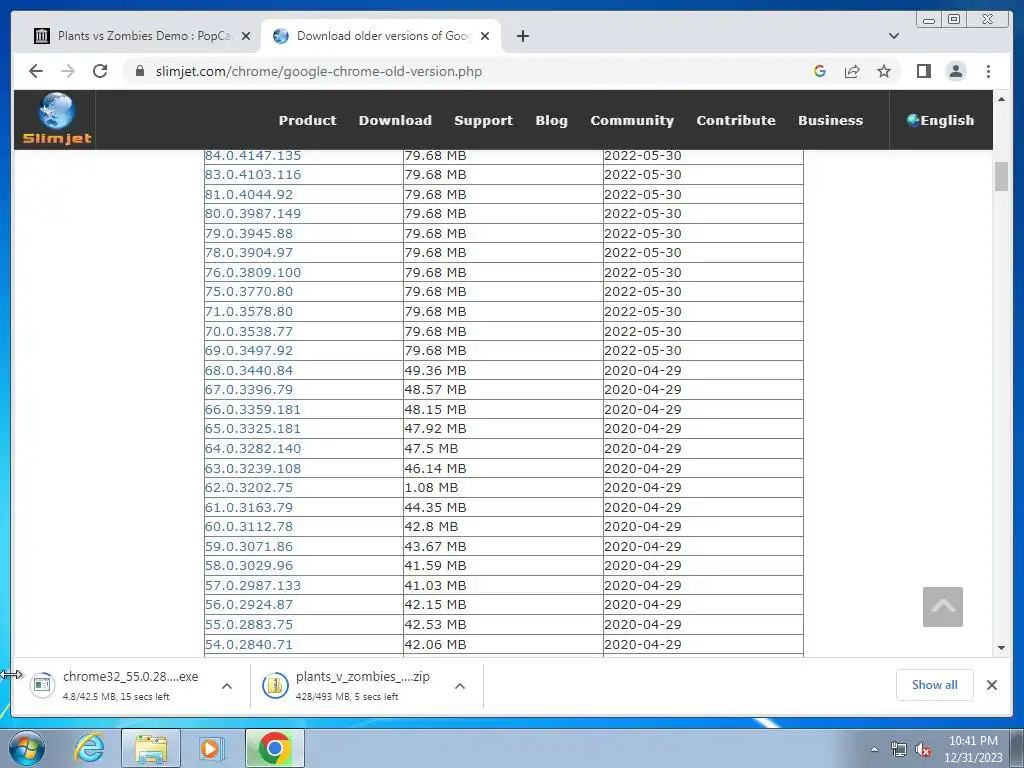1024x768 pixels.
Task: Open the network tray icon
Action: pos(899,750)
